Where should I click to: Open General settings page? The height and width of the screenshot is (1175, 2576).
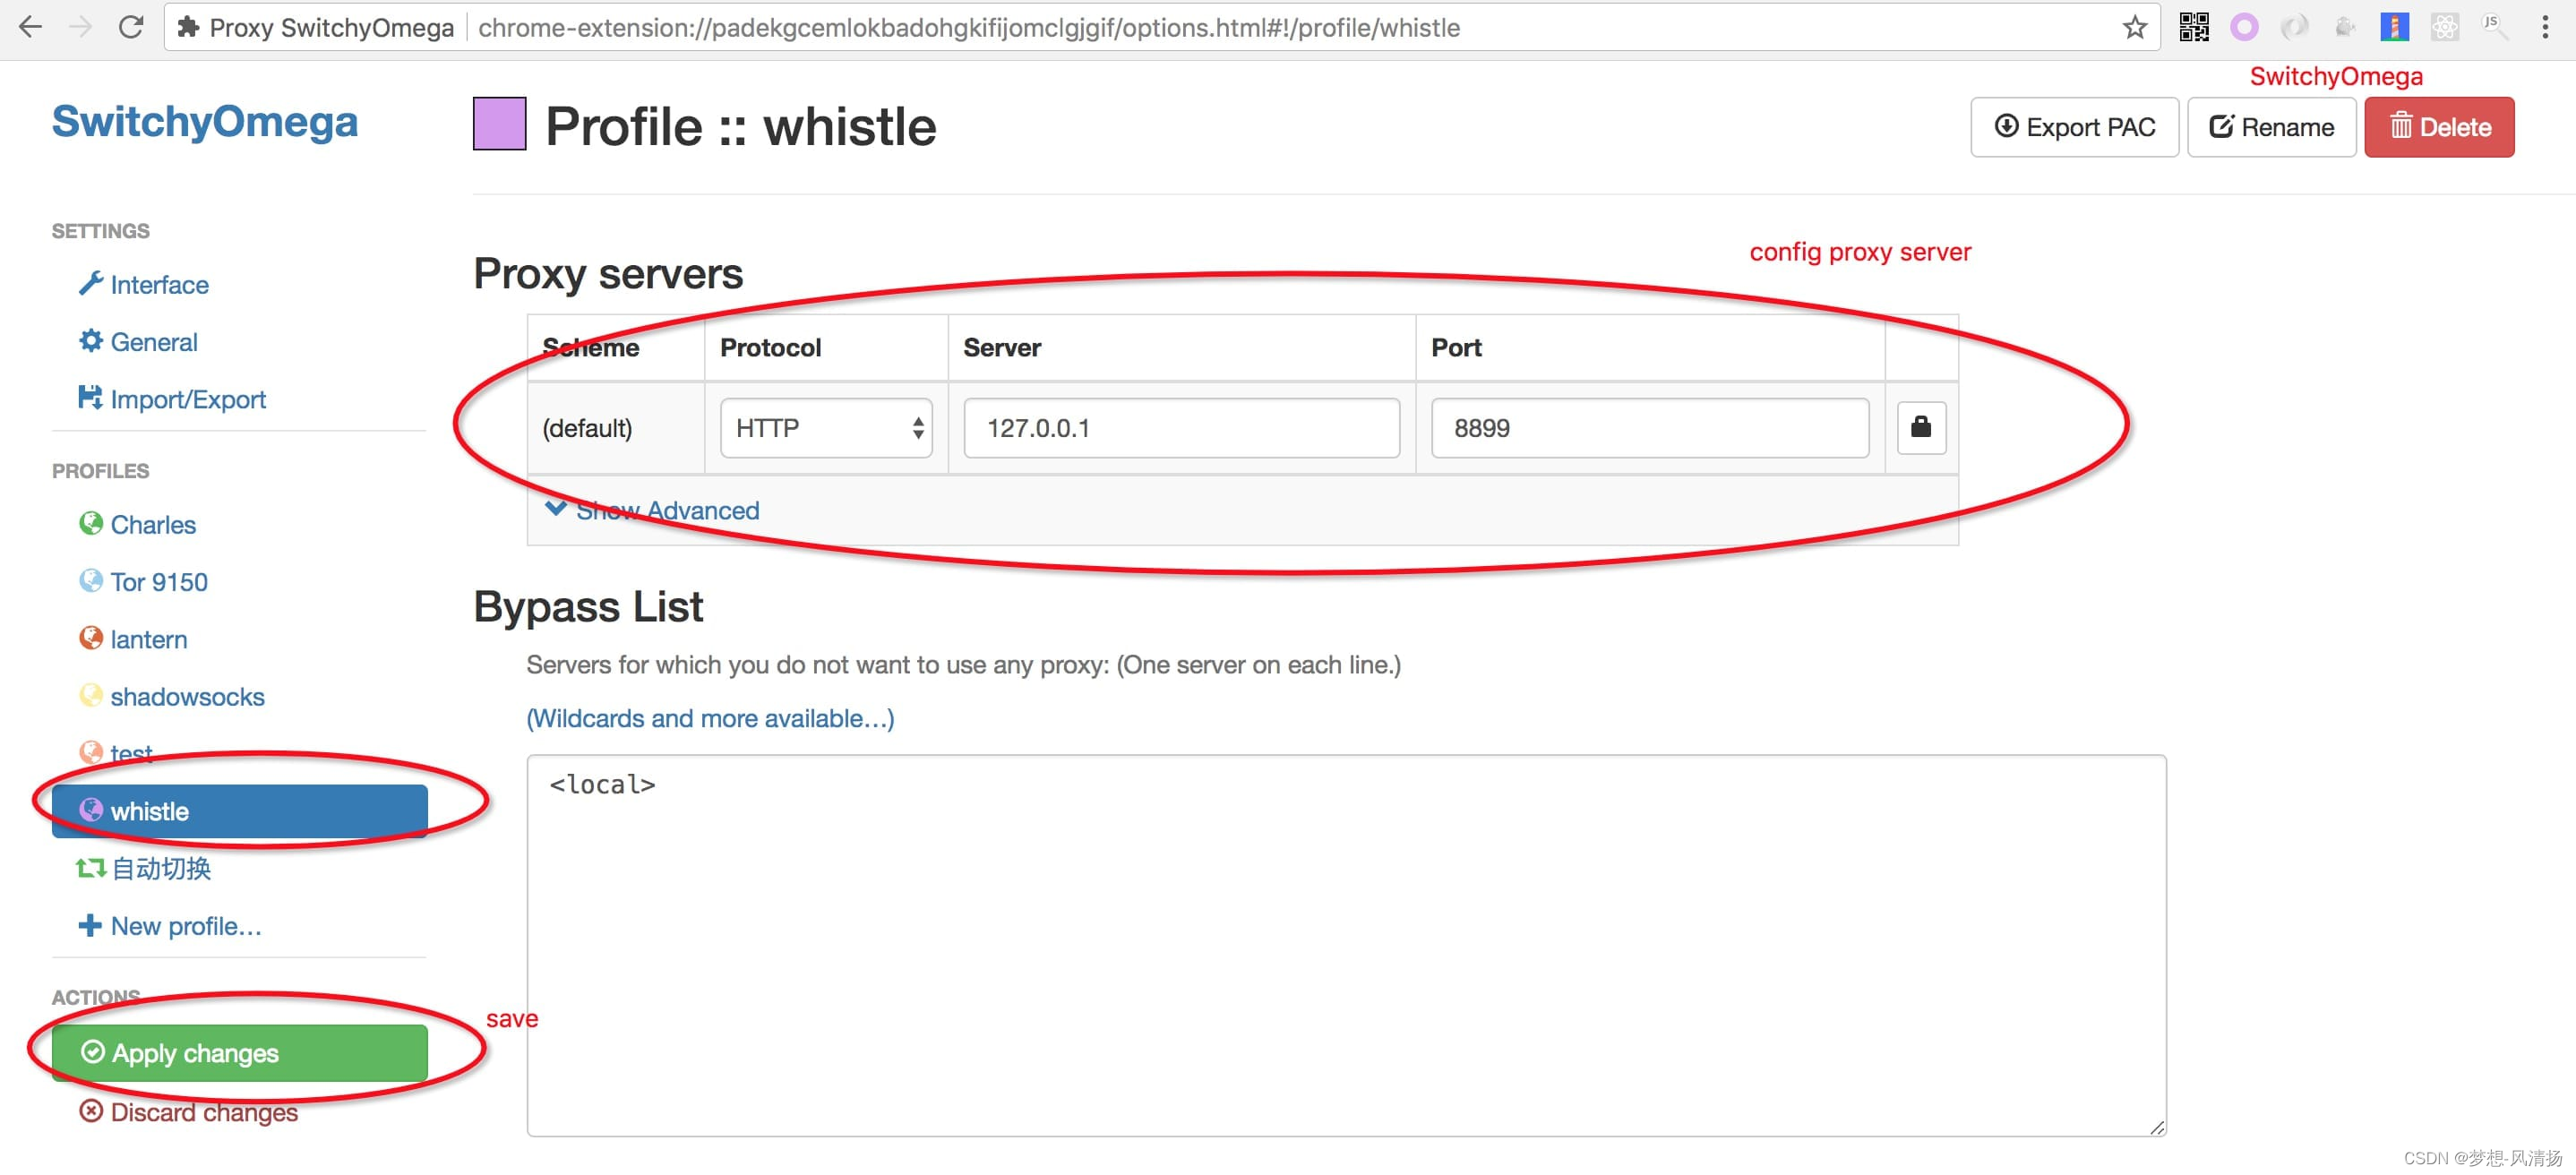coord(154,342)
